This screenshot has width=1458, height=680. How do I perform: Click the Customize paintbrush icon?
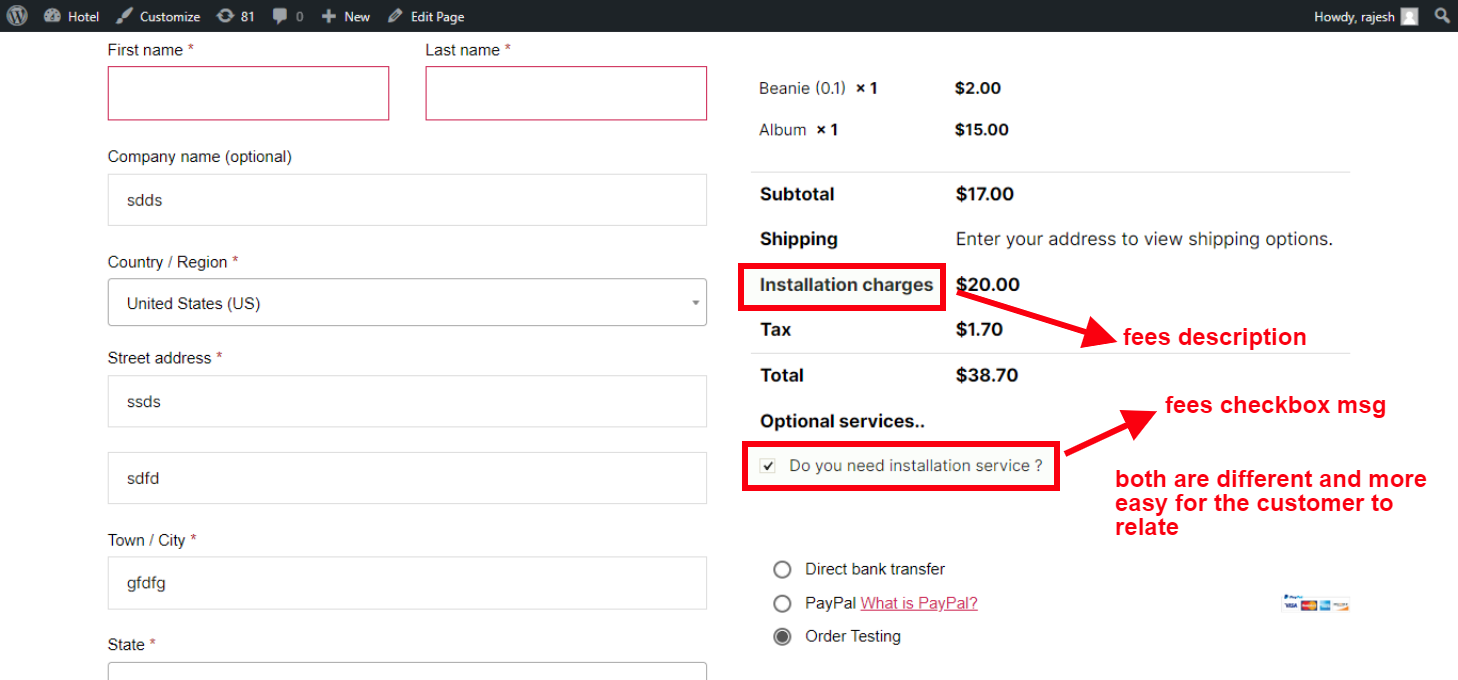(x=124, y=16)
